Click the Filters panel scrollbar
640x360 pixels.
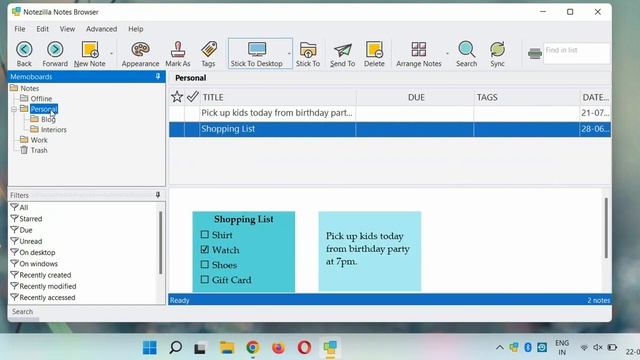[160, 242]
